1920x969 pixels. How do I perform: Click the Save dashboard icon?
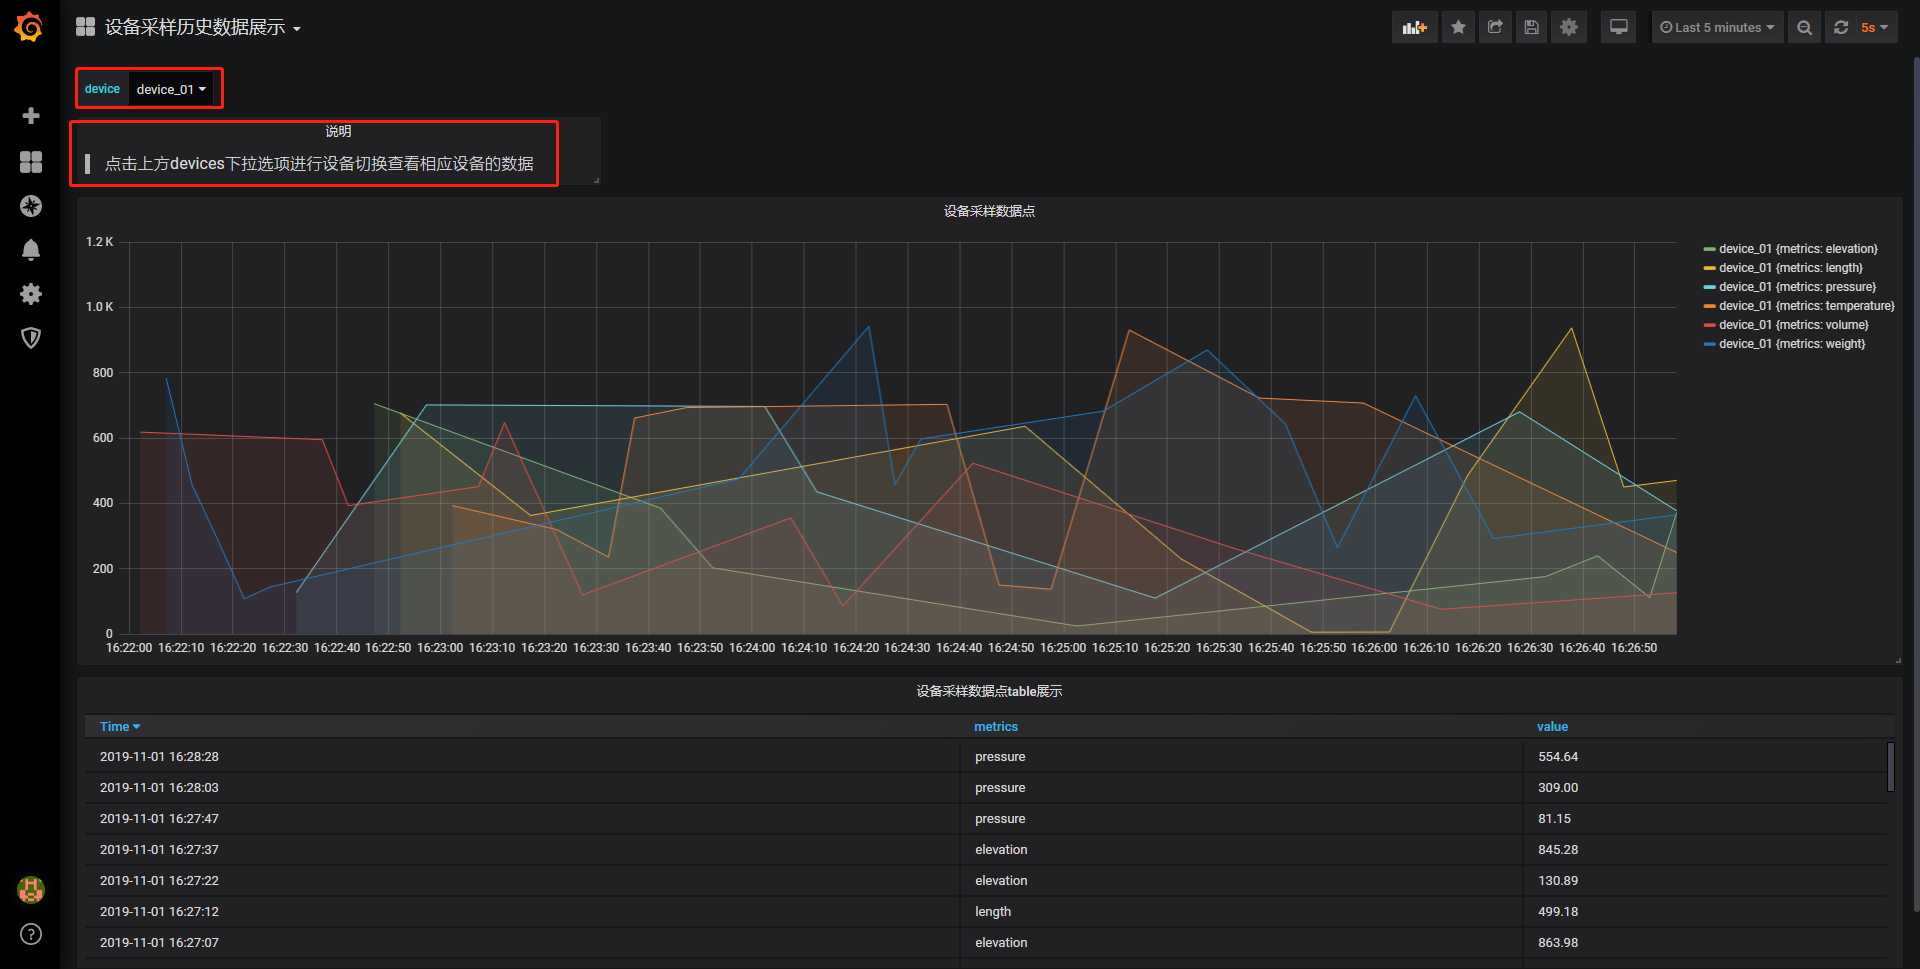tap(1531, 27)
